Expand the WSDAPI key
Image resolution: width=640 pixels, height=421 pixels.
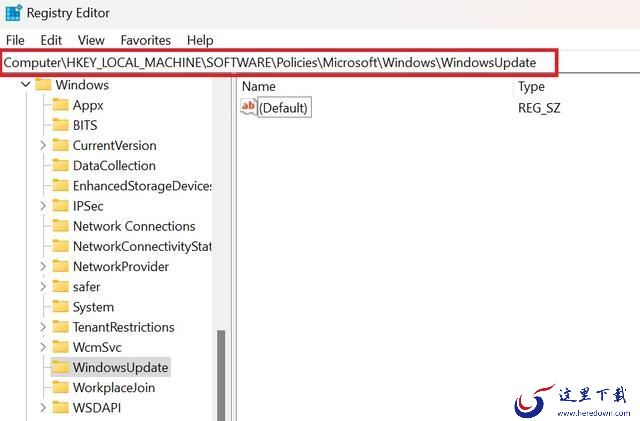click(x=43, y=408)
